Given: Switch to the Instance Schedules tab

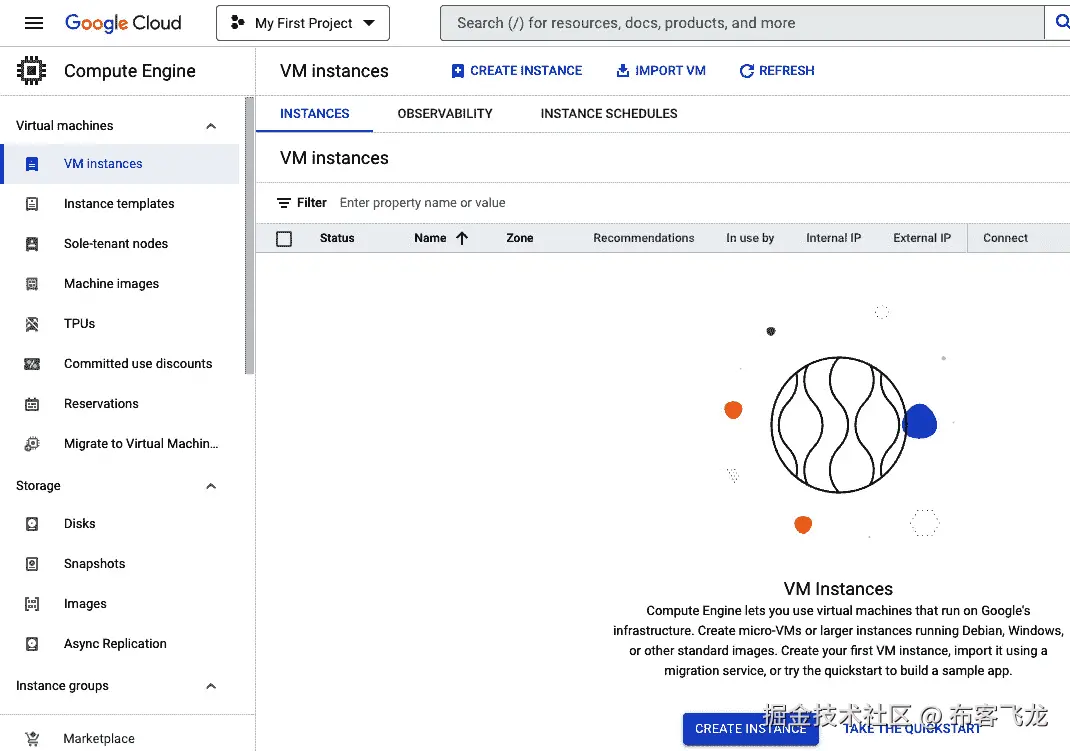Looking at the screenshot, I should tap(609, 114).
